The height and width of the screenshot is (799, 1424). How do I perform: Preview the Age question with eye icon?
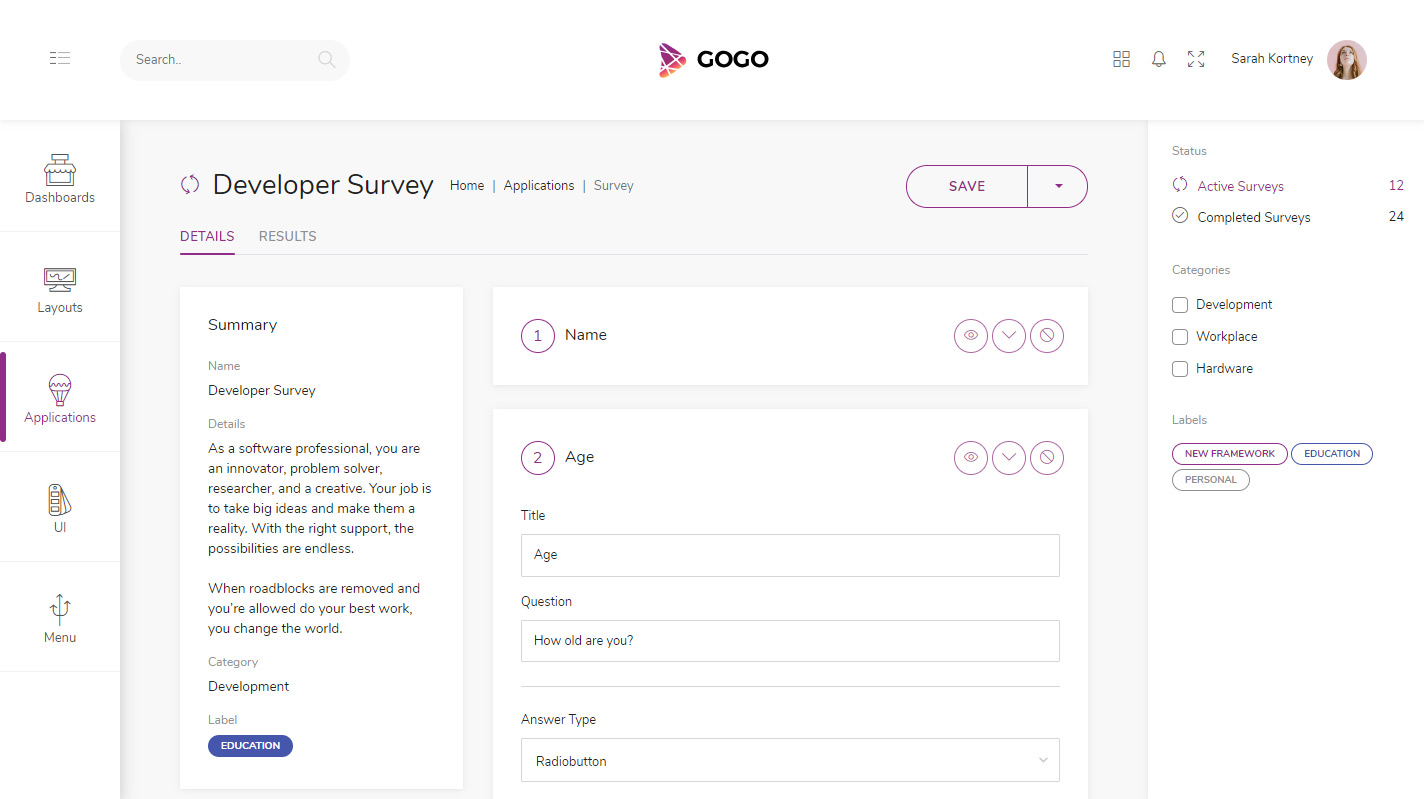[970, 458]
